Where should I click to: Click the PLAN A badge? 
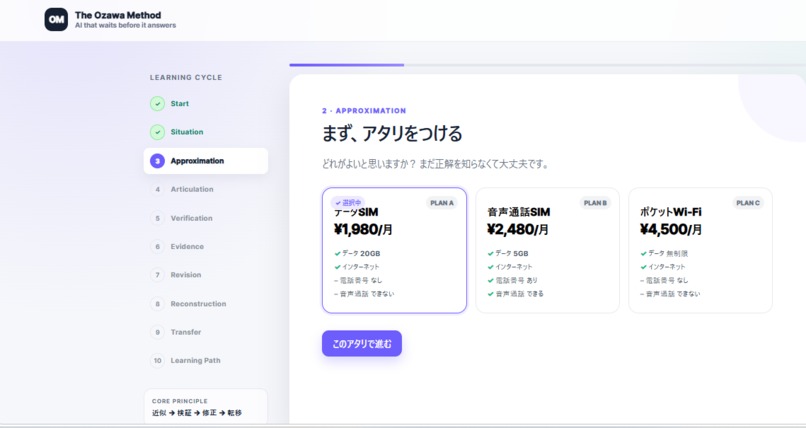tap(442, 203)
